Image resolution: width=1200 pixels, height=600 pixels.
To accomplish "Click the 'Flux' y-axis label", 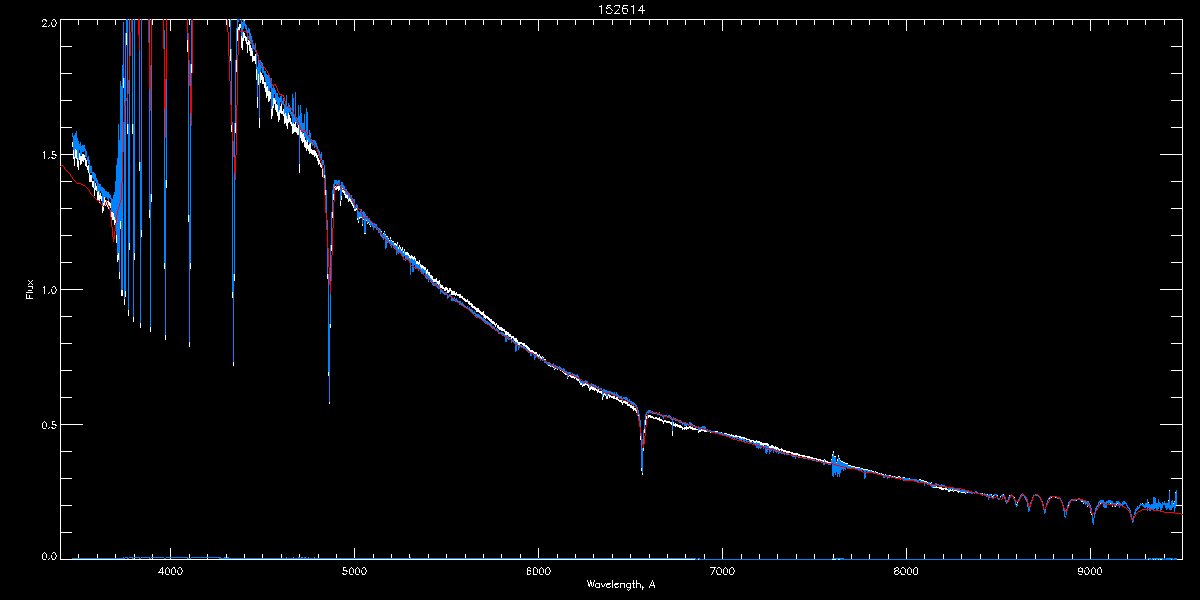I will pyautogui.click(x=30, y=289).
